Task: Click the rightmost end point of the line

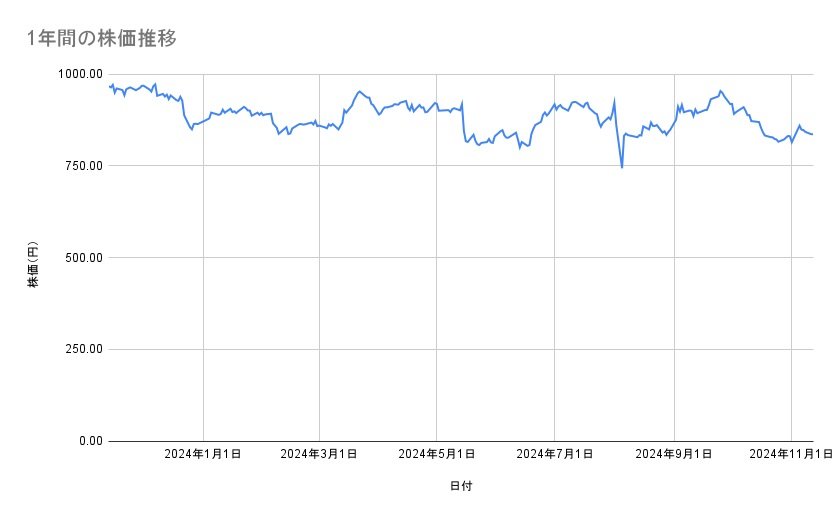Action: pyautogui.click(x=813, y=134)
